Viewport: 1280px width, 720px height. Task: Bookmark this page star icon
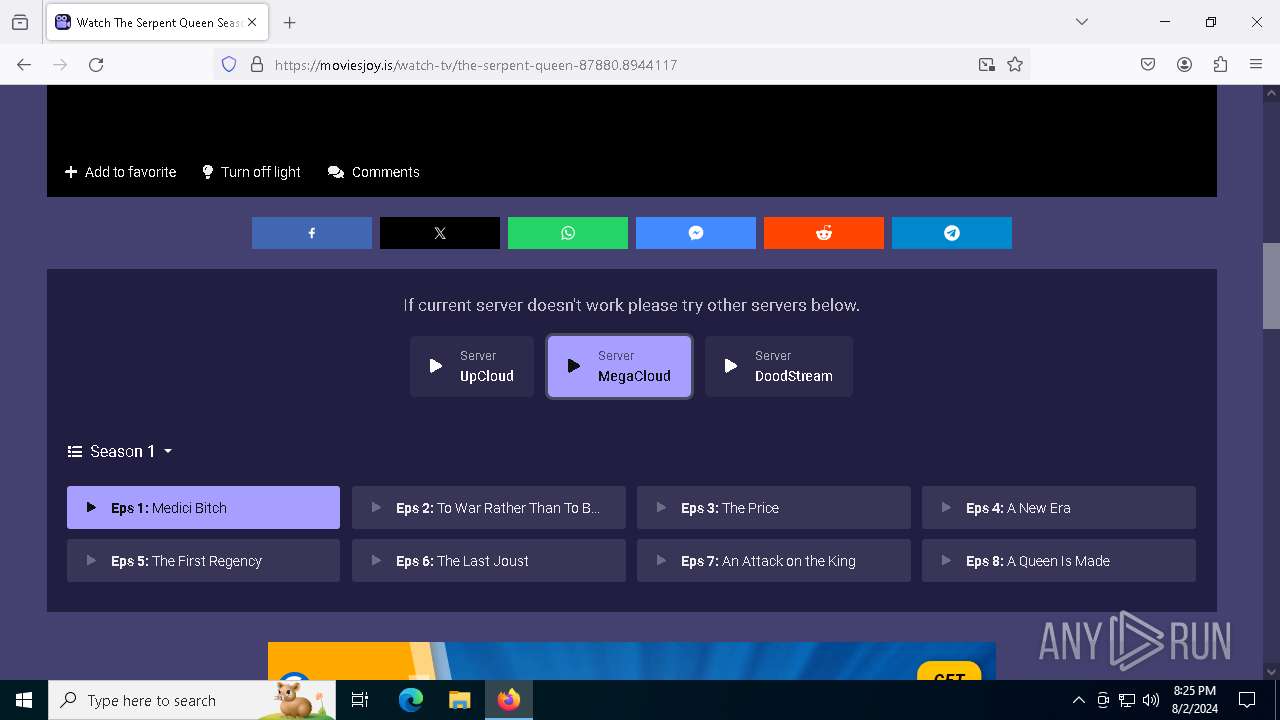[1015, 64]
